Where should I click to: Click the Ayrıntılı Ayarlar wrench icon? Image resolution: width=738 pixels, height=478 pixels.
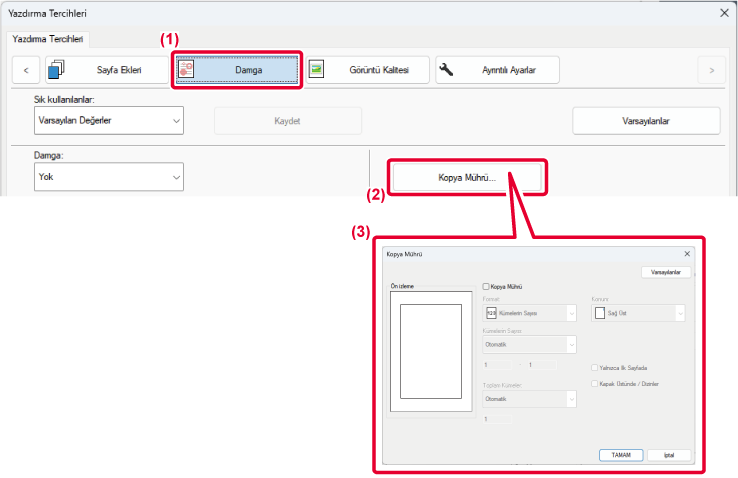pyautogui.click(x=447, y=69)
